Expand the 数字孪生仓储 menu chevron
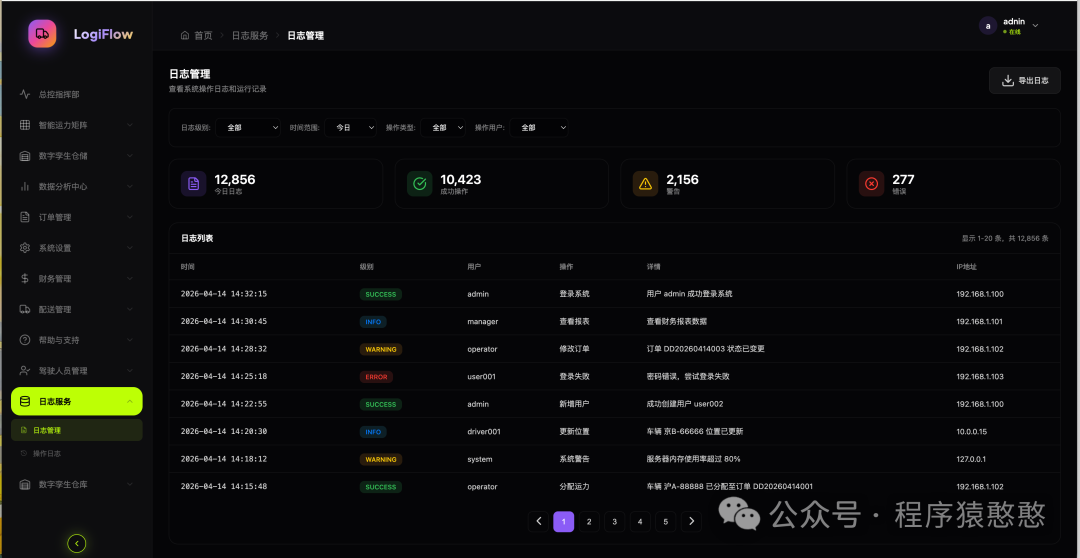The image size is (1080, 558). (130, 156)
